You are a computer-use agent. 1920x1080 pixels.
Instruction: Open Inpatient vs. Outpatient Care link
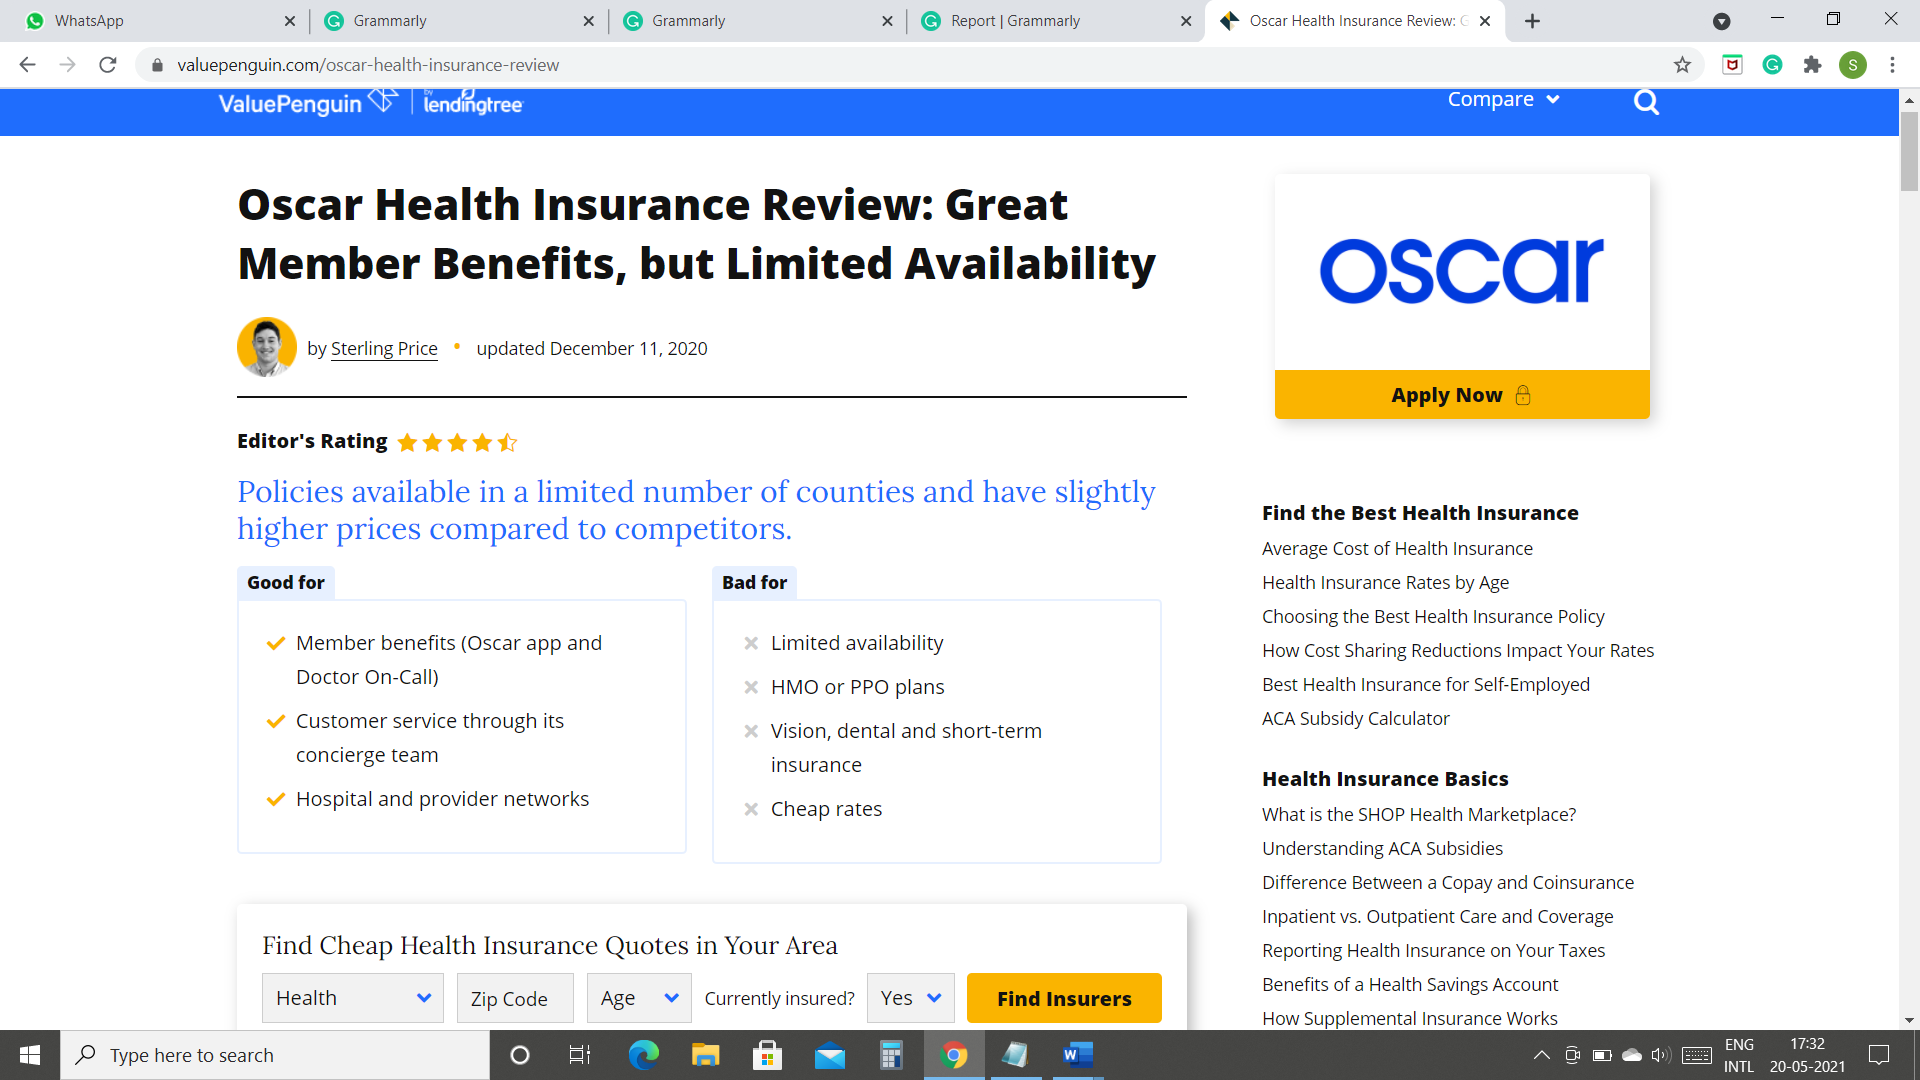click(1437, 917)
